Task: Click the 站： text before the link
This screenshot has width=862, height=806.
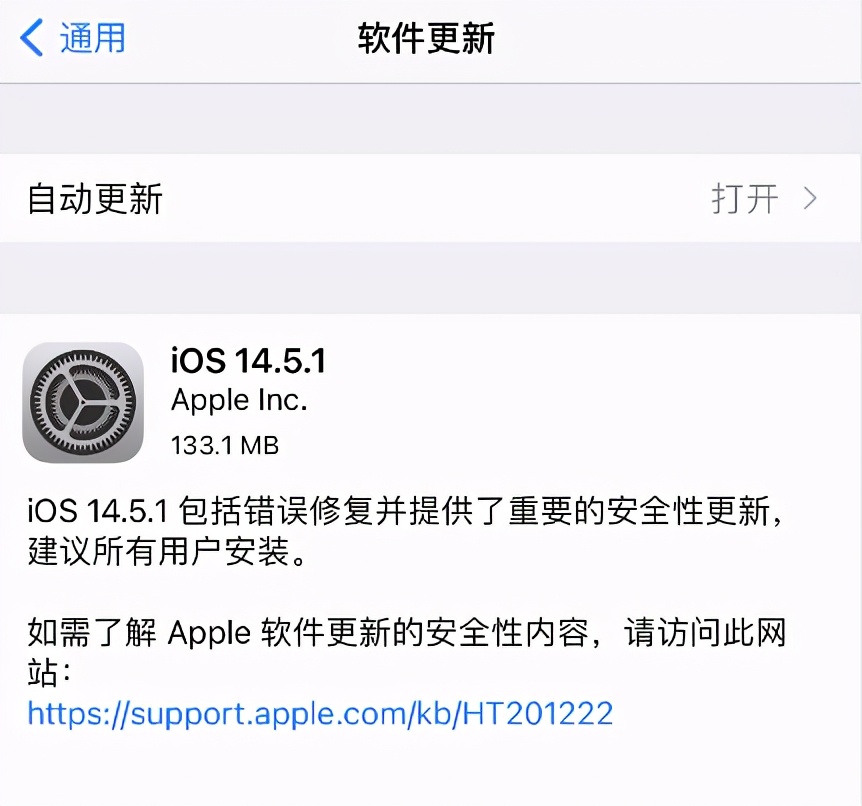Action: [x=49, y=672]
